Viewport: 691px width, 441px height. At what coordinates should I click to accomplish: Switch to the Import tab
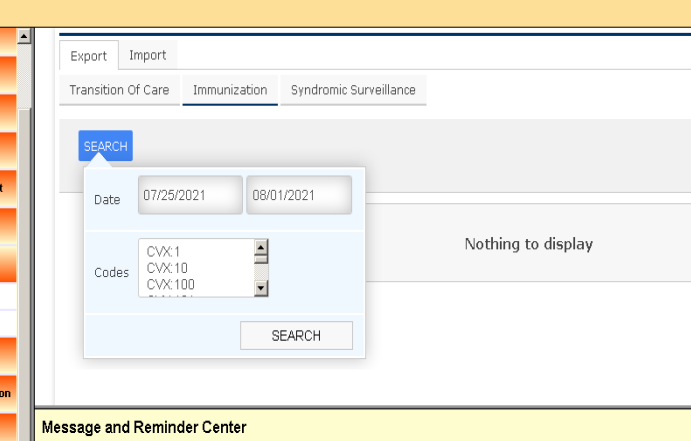pyautogui.click(x=148, y=55)
